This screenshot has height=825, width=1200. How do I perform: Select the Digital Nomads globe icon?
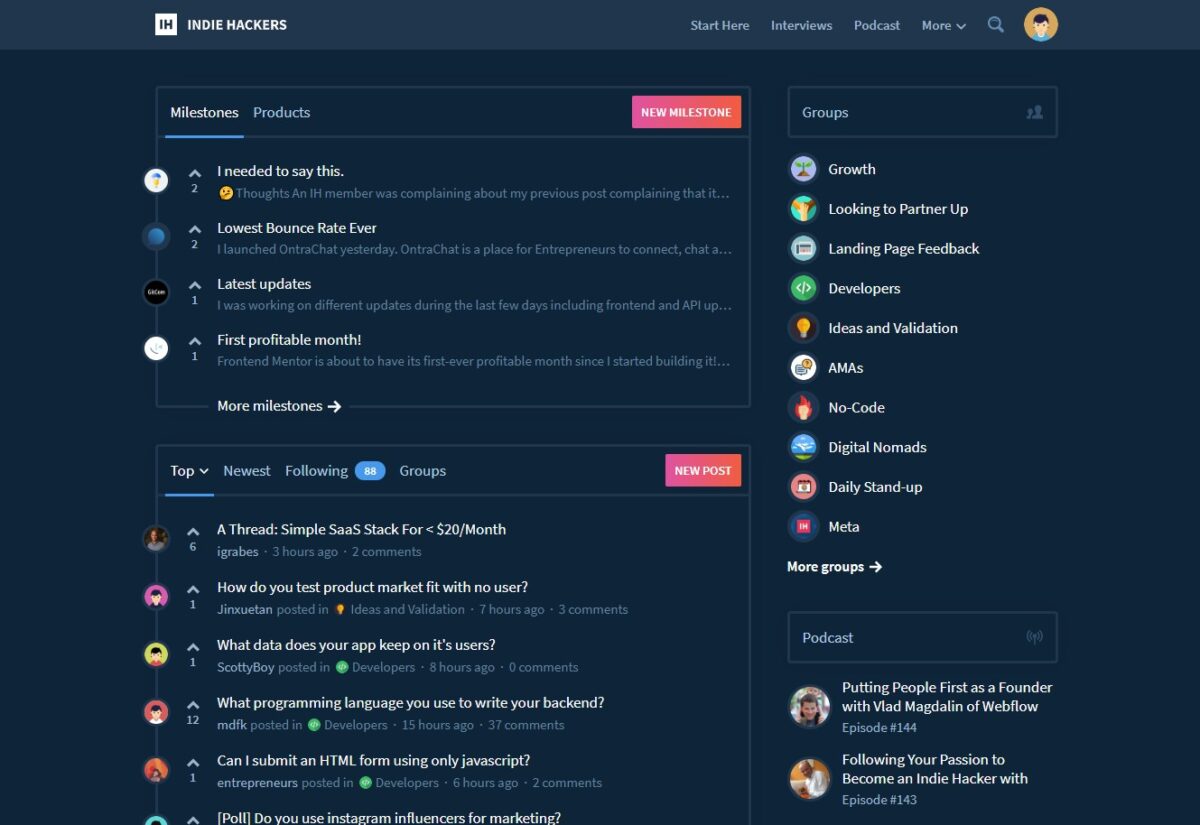point(802,447)
